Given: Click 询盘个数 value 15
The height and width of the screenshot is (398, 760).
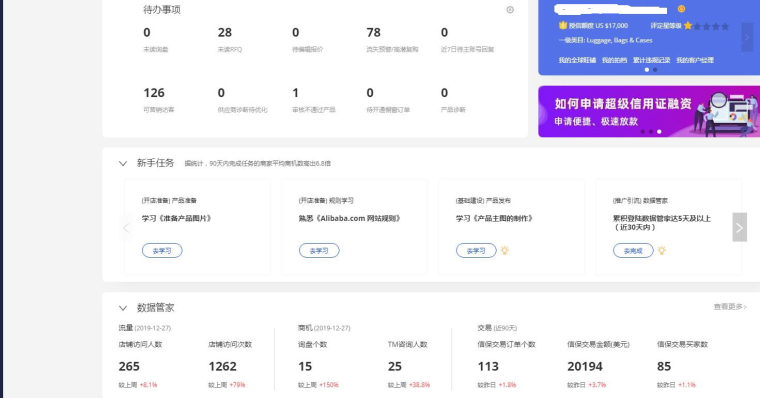Looking at the screenshot, I should (x=305, y=366).
